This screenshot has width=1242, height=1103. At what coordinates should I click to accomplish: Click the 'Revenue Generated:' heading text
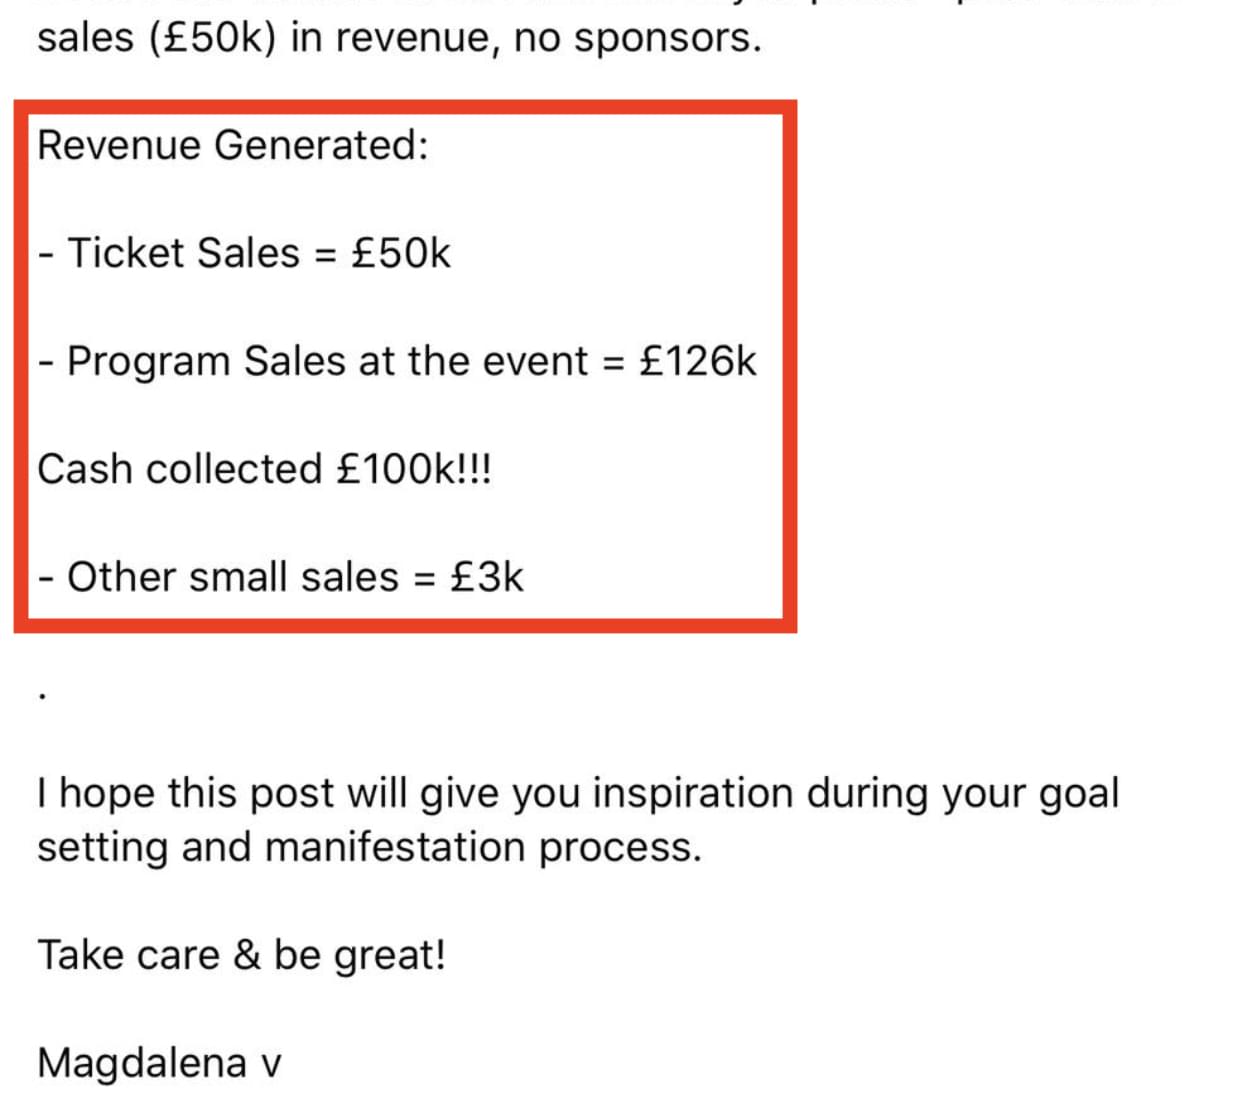tap(233, 145)
